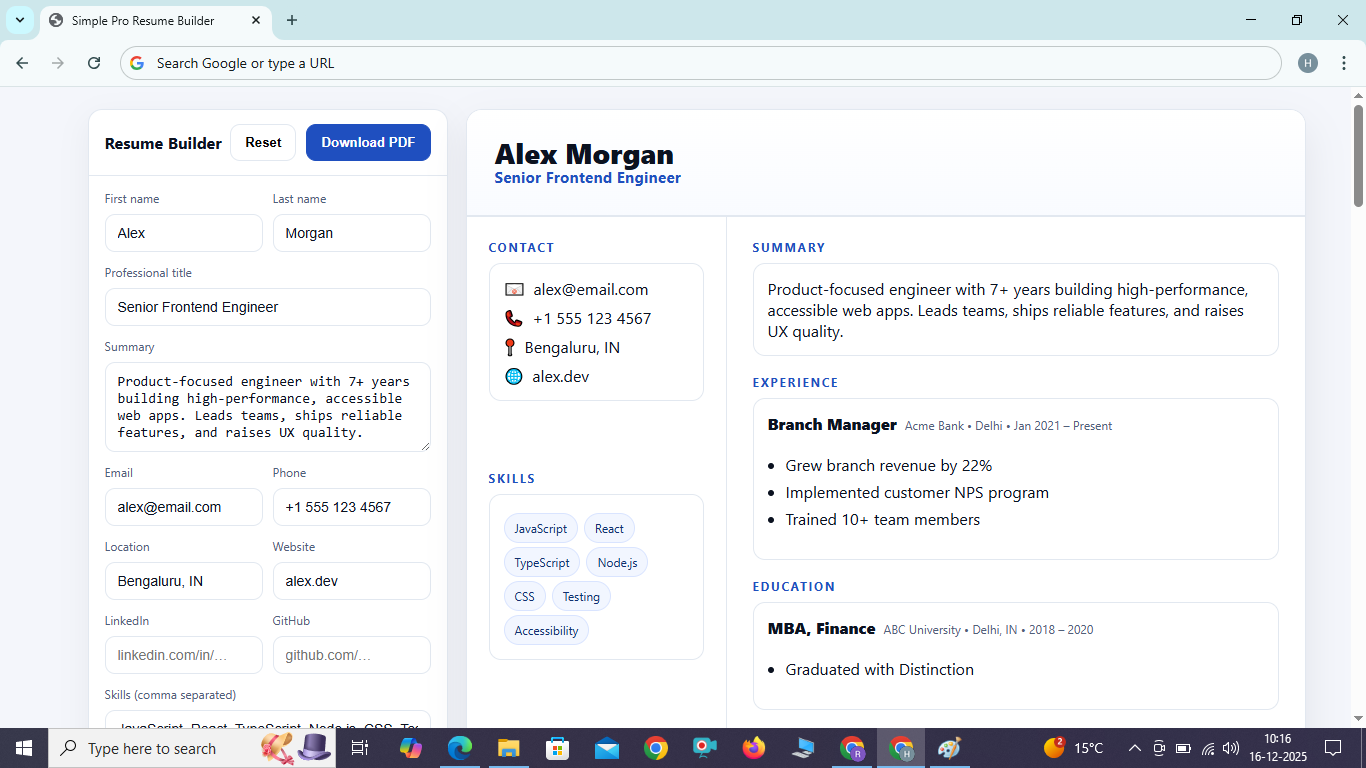Reload the page using the refresh icon
The height and width of the screenshot is (768, 1366).
pyautogui.click(x=93, y=62)
